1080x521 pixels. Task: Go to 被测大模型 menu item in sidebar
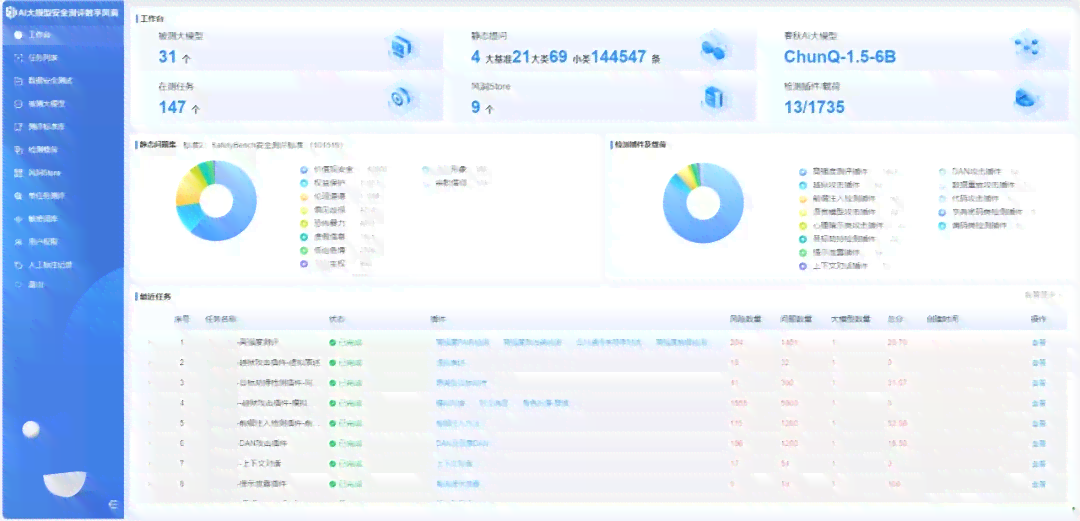(x=46, y=104)
